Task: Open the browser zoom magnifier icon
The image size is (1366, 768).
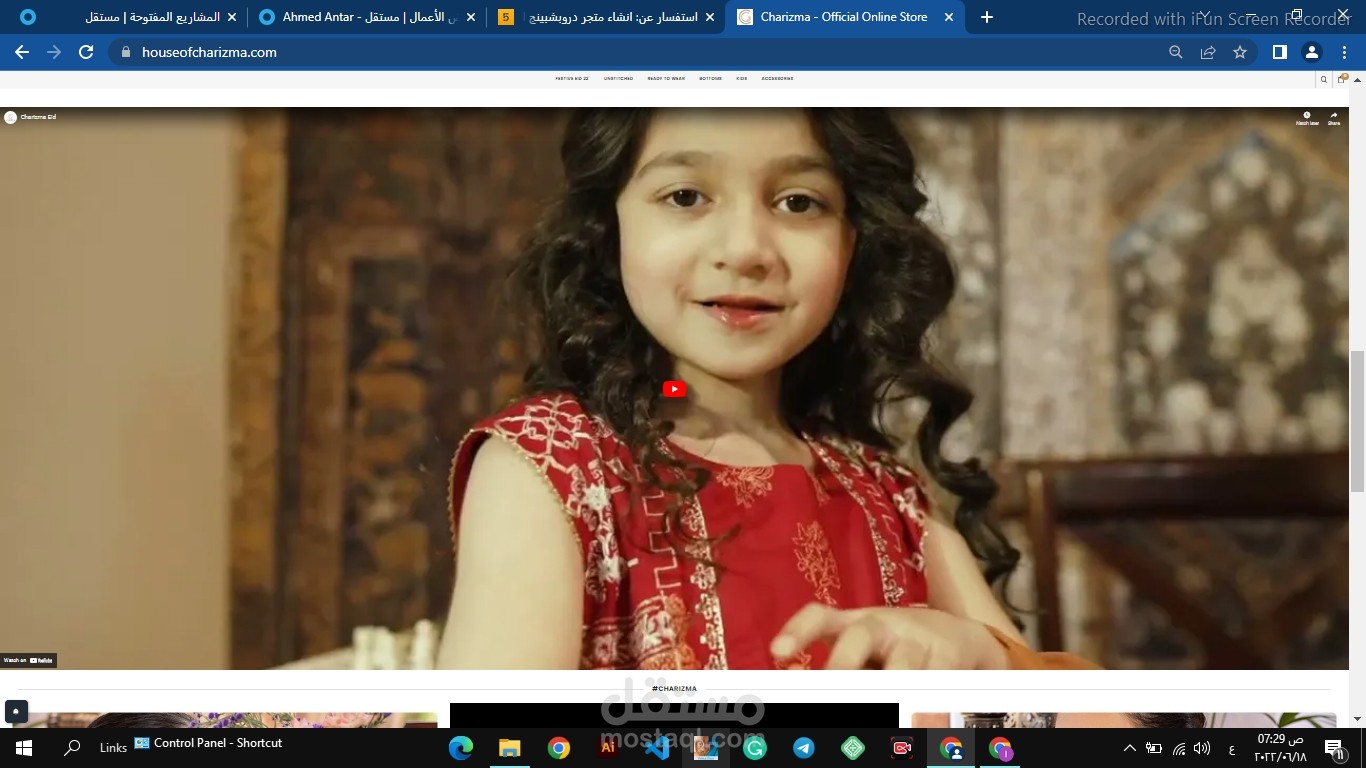Action: [x=1176, y=52]
